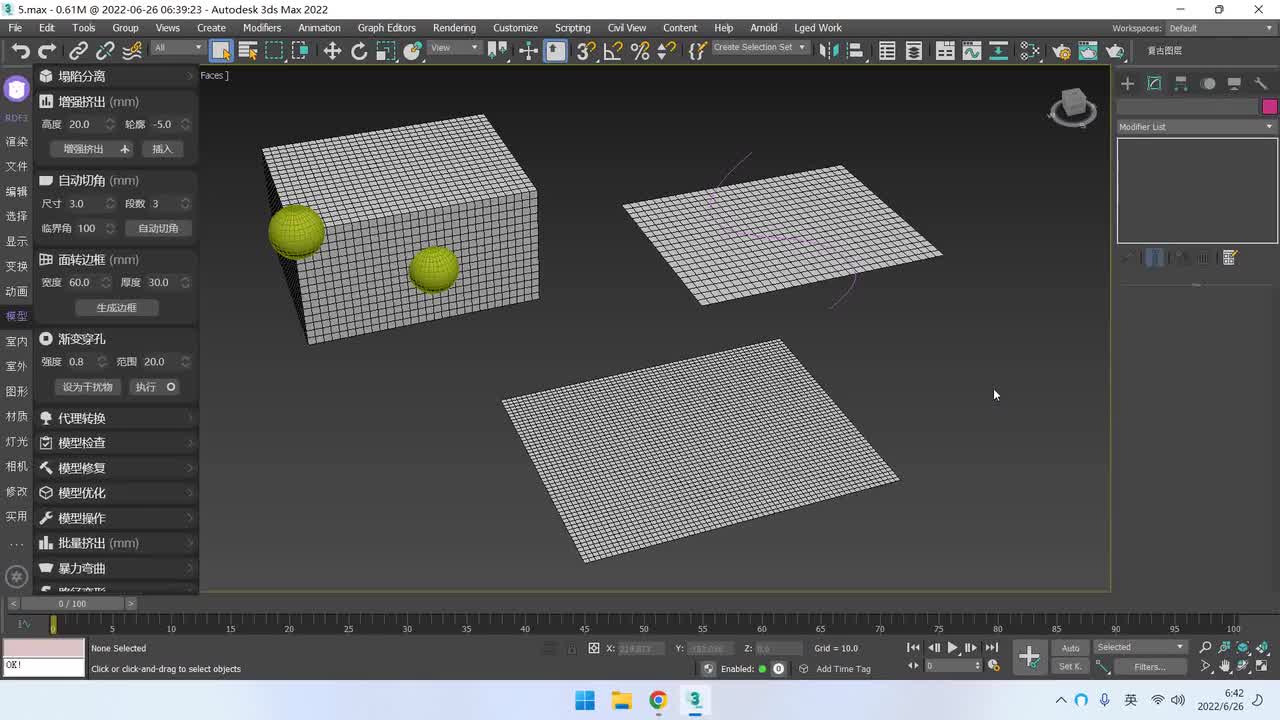Activate the Select and Place tool
The width and height of the screenshot is (1280, 720).
[x=412, y=51]
